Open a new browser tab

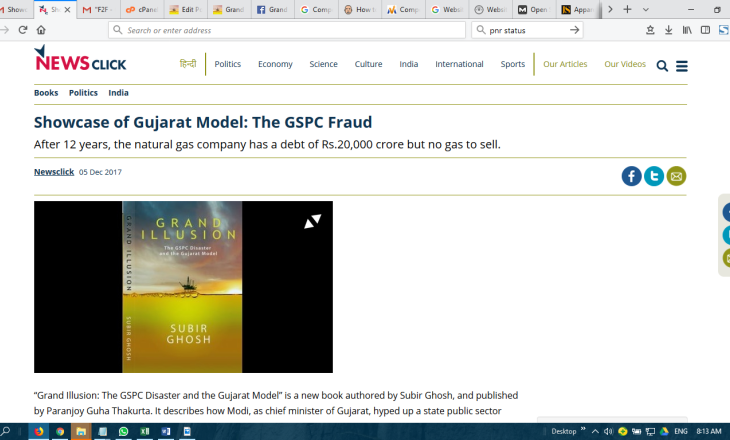tap(627, 9)
